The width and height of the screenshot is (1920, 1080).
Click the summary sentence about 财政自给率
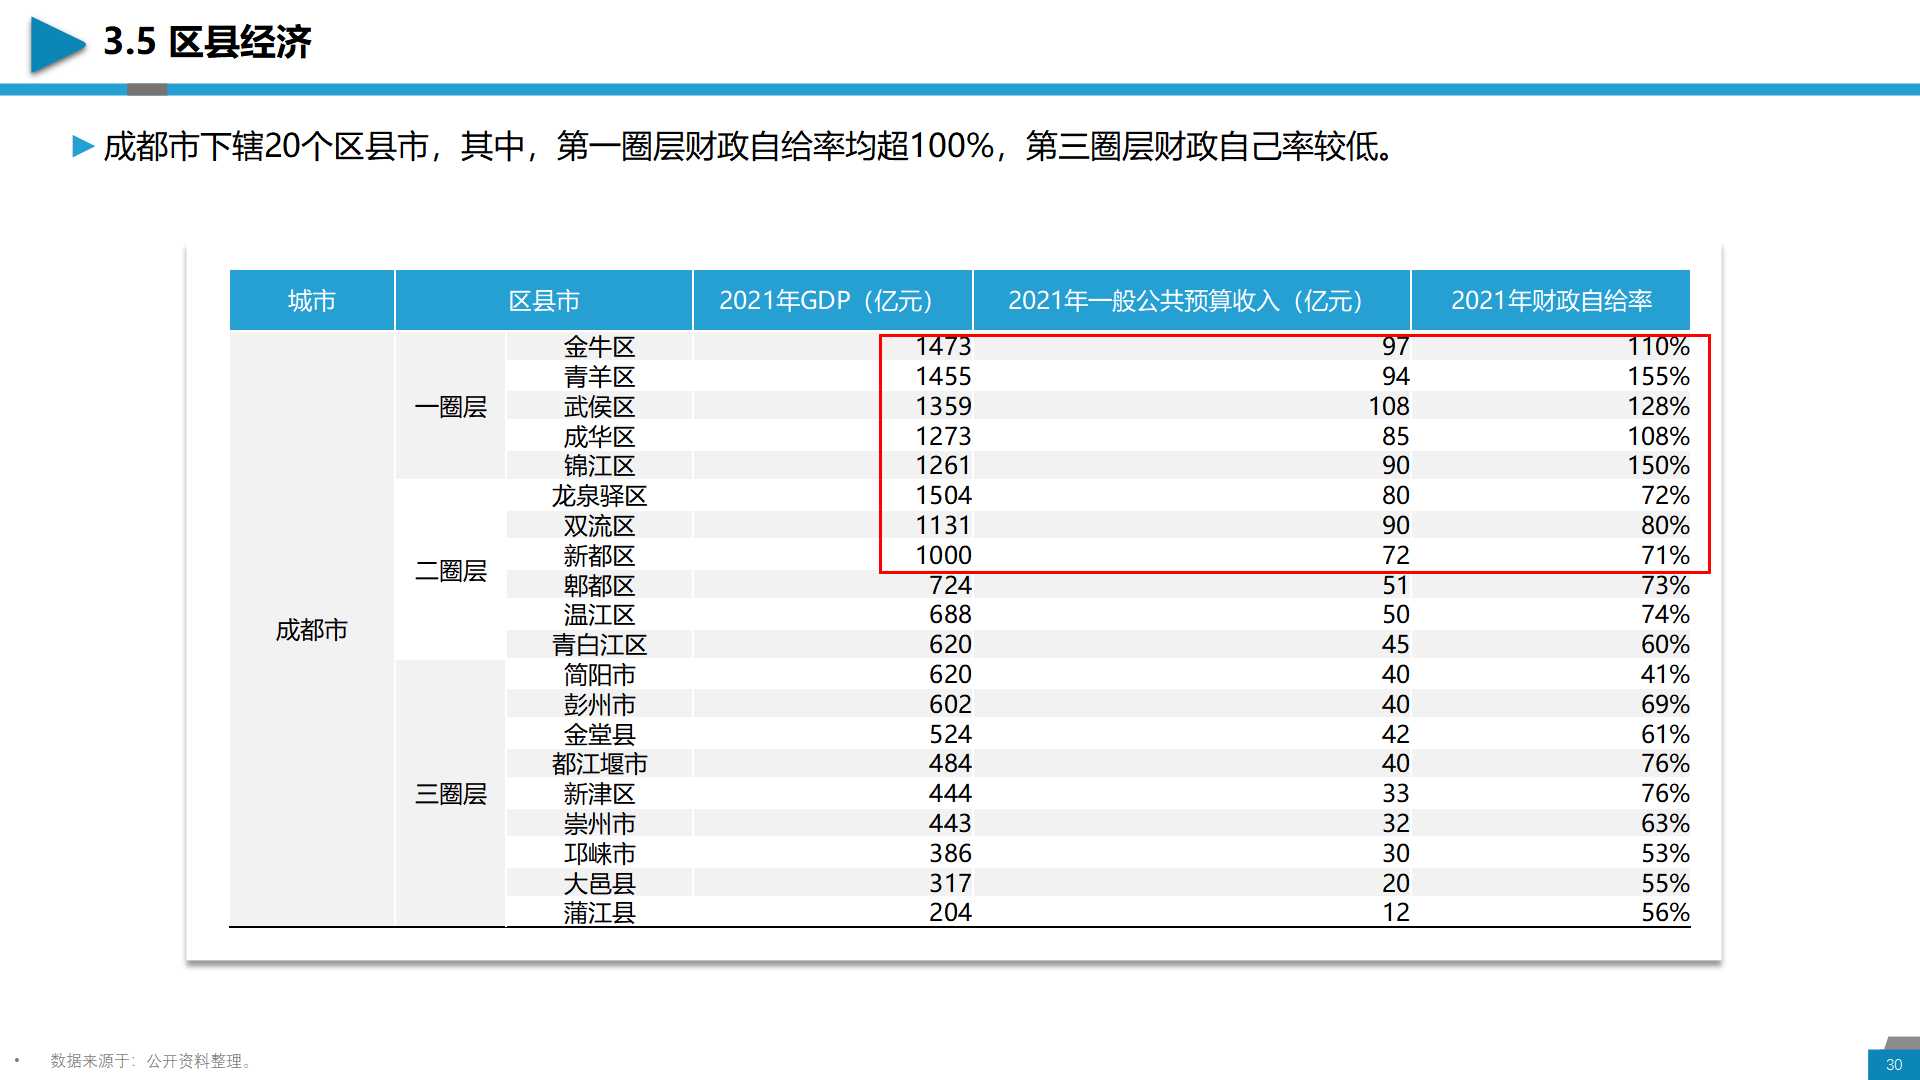(x=748, y=147)
